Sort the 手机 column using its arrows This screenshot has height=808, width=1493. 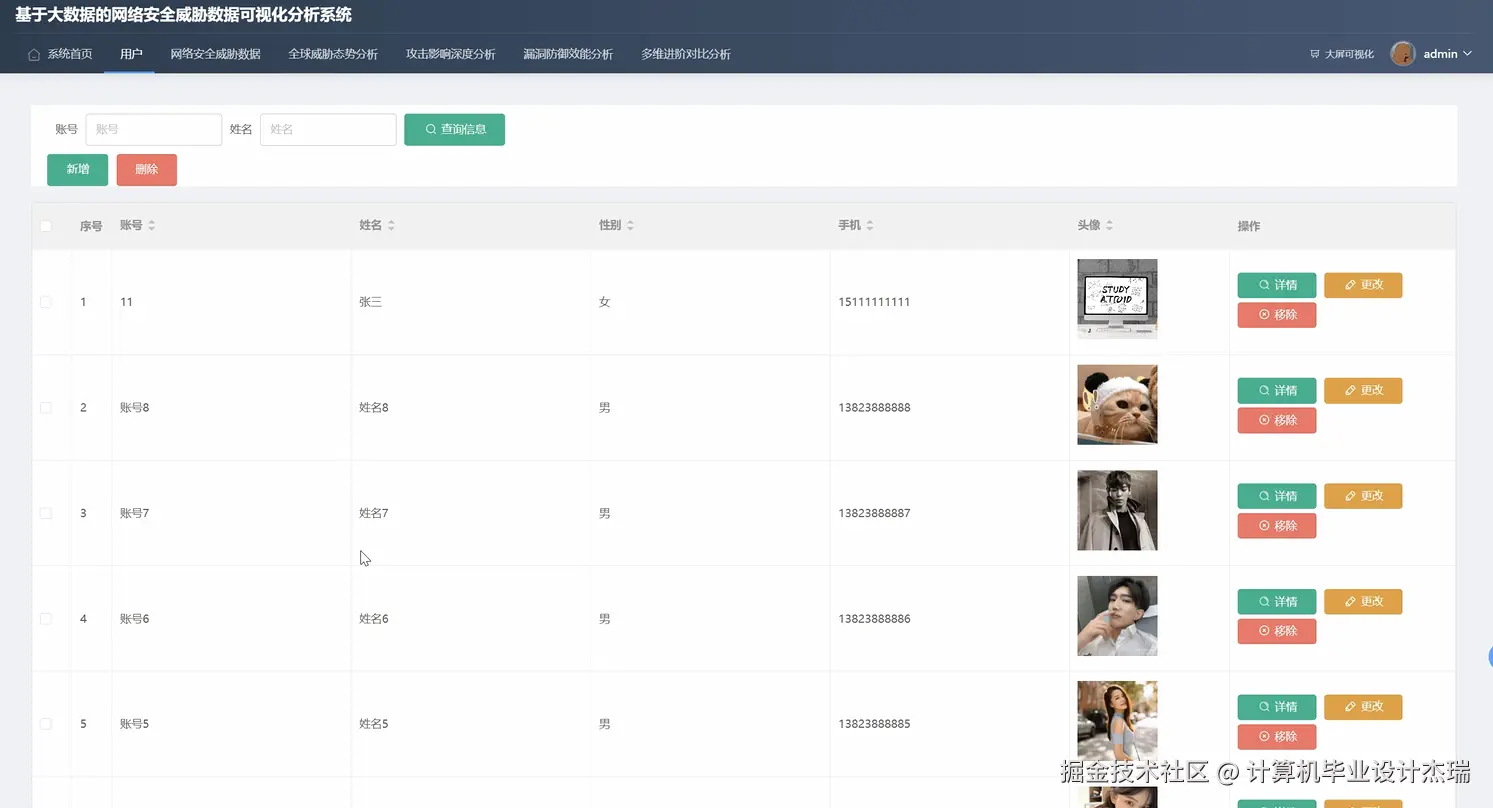tap(870, 226)
